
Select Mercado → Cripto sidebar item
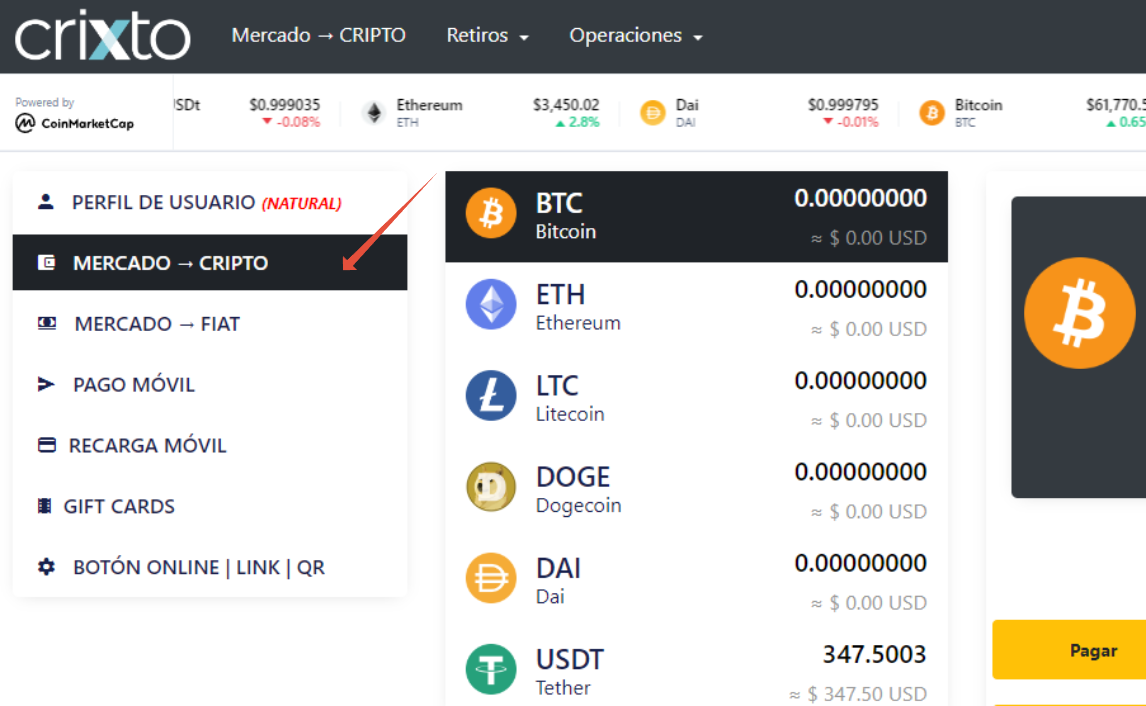click(210, 262)
